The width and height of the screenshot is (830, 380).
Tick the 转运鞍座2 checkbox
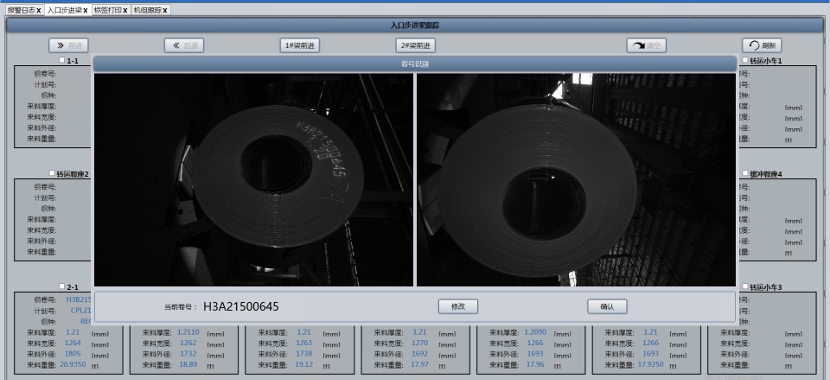pyautogui.click(x=51, y=173)
